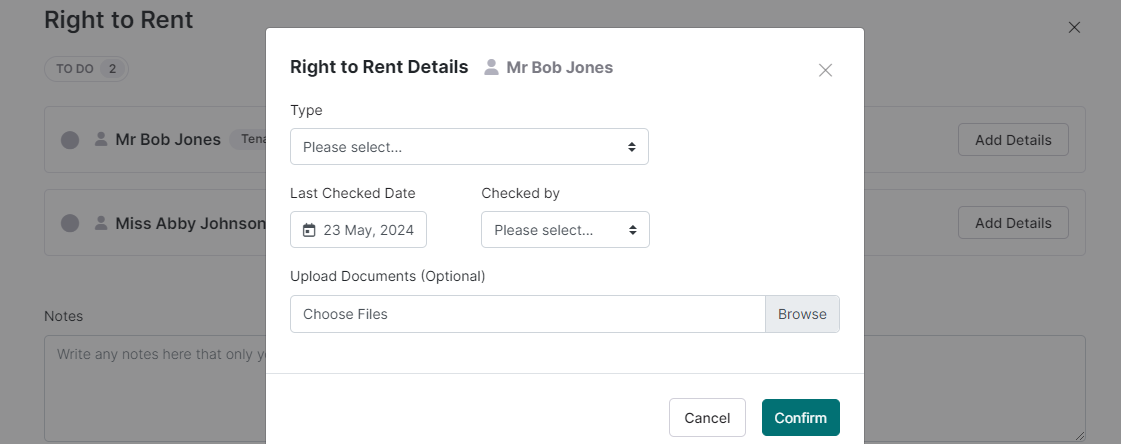Open the Last Checked Date picker

click(358, 230)
